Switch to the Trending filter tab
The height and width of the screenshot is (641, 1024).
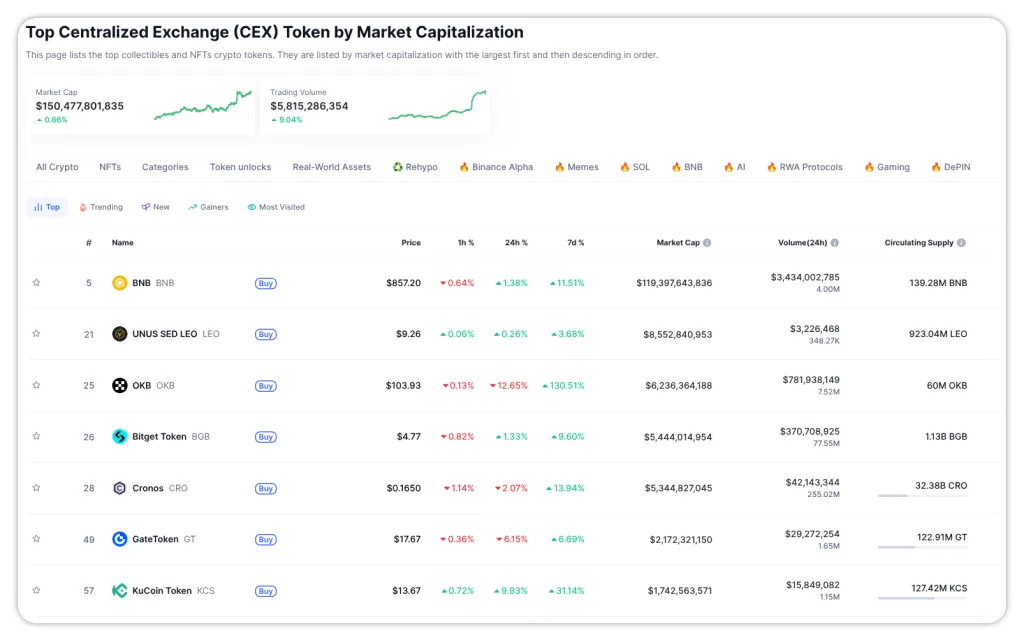[100, 207]
